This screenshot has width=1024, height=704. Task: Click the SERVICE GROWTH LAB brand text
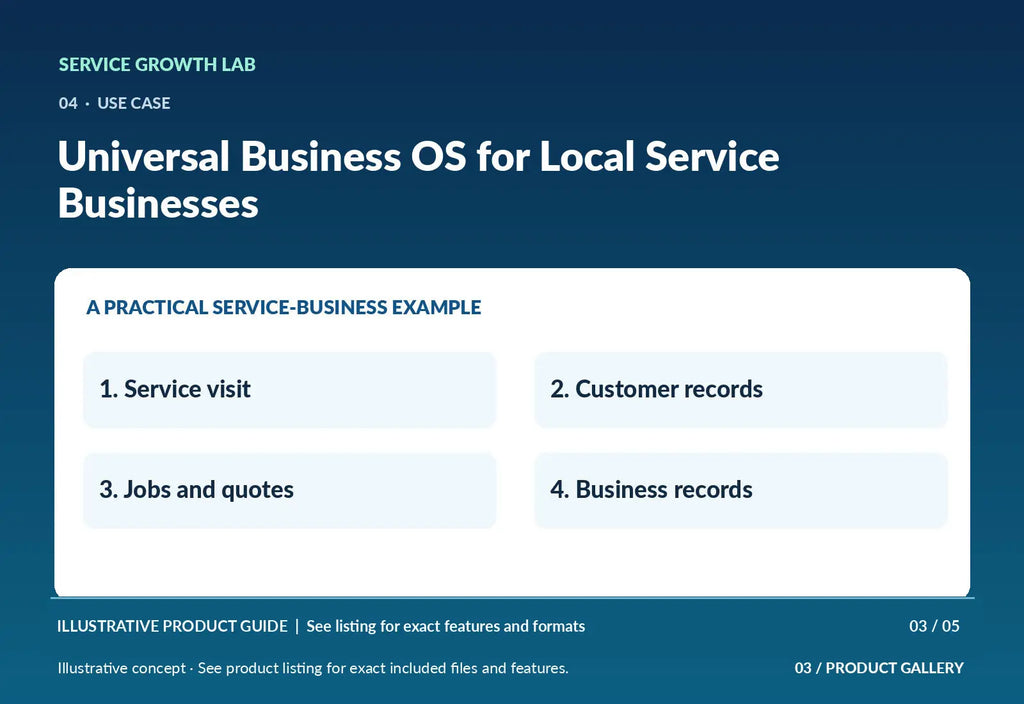(157, 65)
